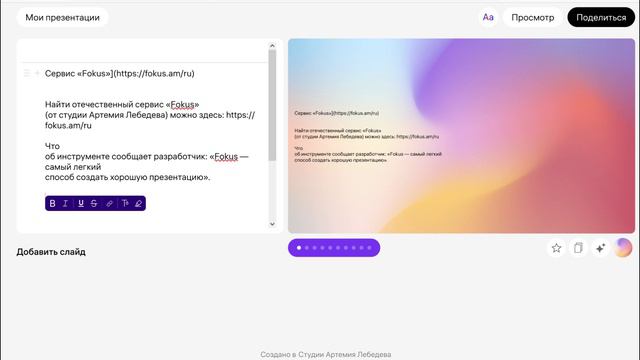This screenshot has height=360, width=640.
Task: Insert a link using the chain icon
Action: pyautogui.click(x=109, y=203)
